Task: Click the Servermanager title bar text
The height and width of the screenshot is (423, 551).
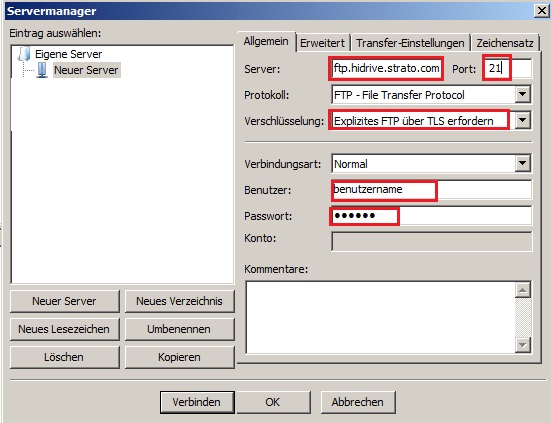Action: pyautogui.click(x=52, y=11)
